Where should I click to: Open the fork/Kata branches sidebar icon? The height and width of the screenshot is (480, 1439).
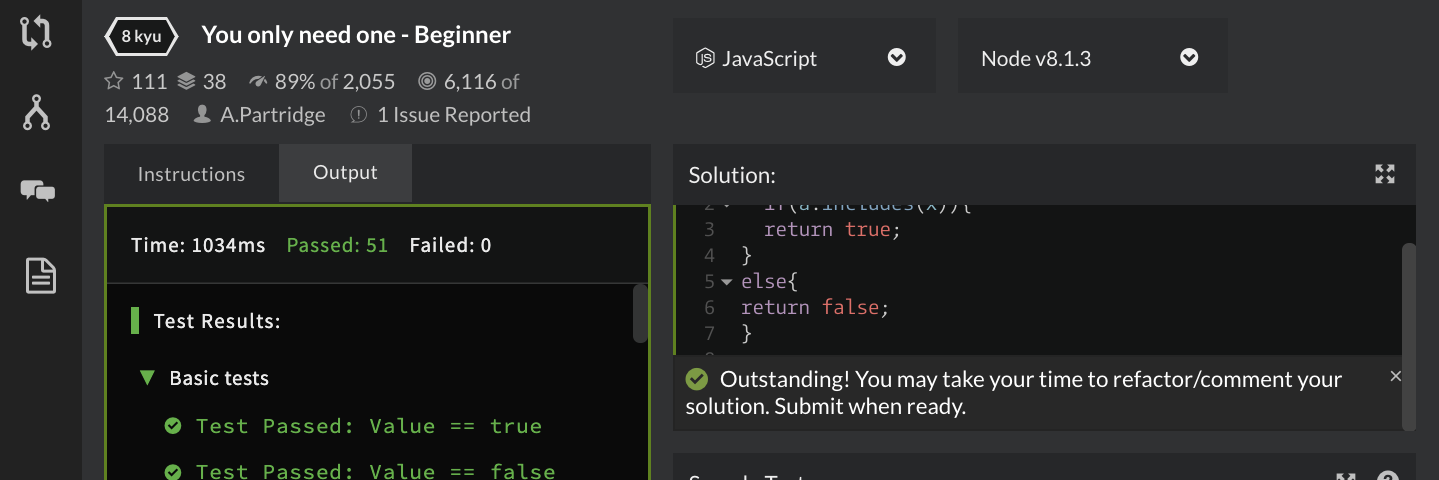click(x=37, y=112)
